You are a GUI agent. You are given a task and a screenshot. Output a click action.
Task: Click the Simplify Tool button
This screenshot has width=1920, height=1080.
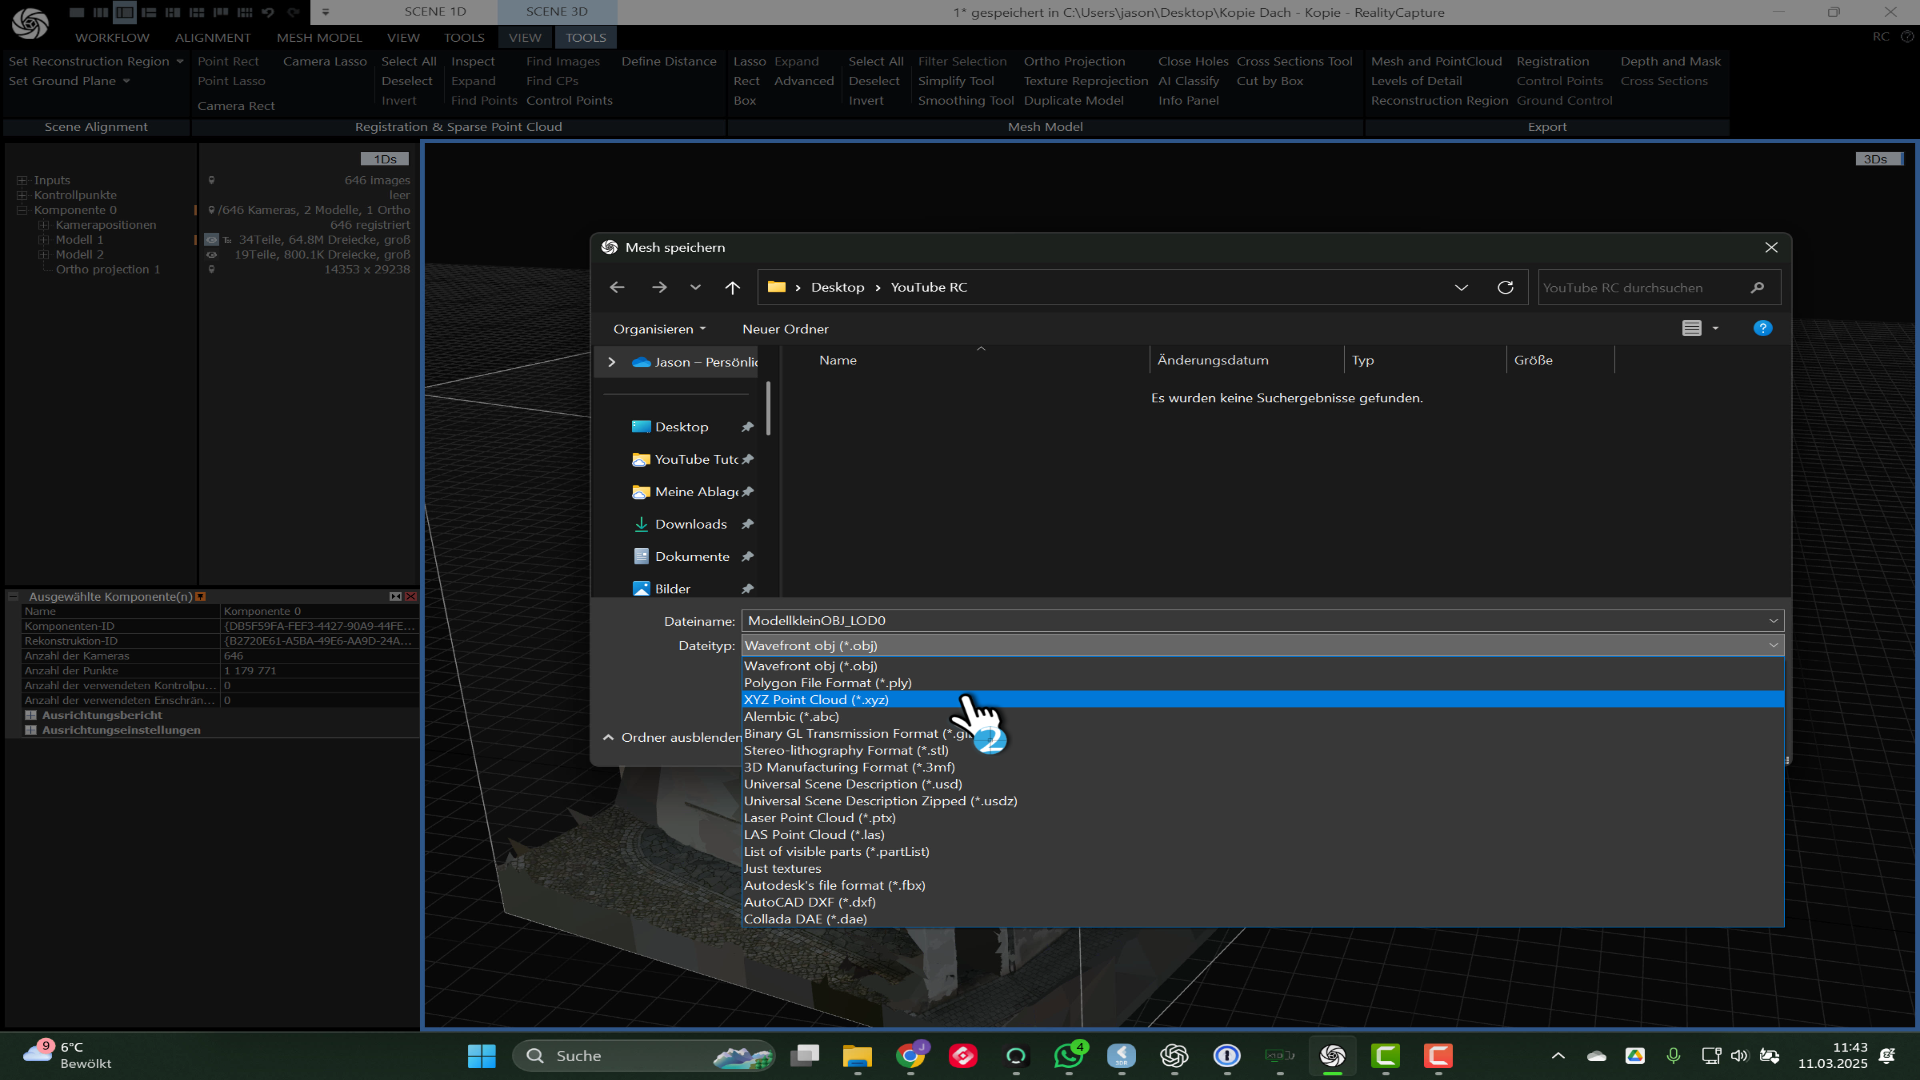[956, 81]
